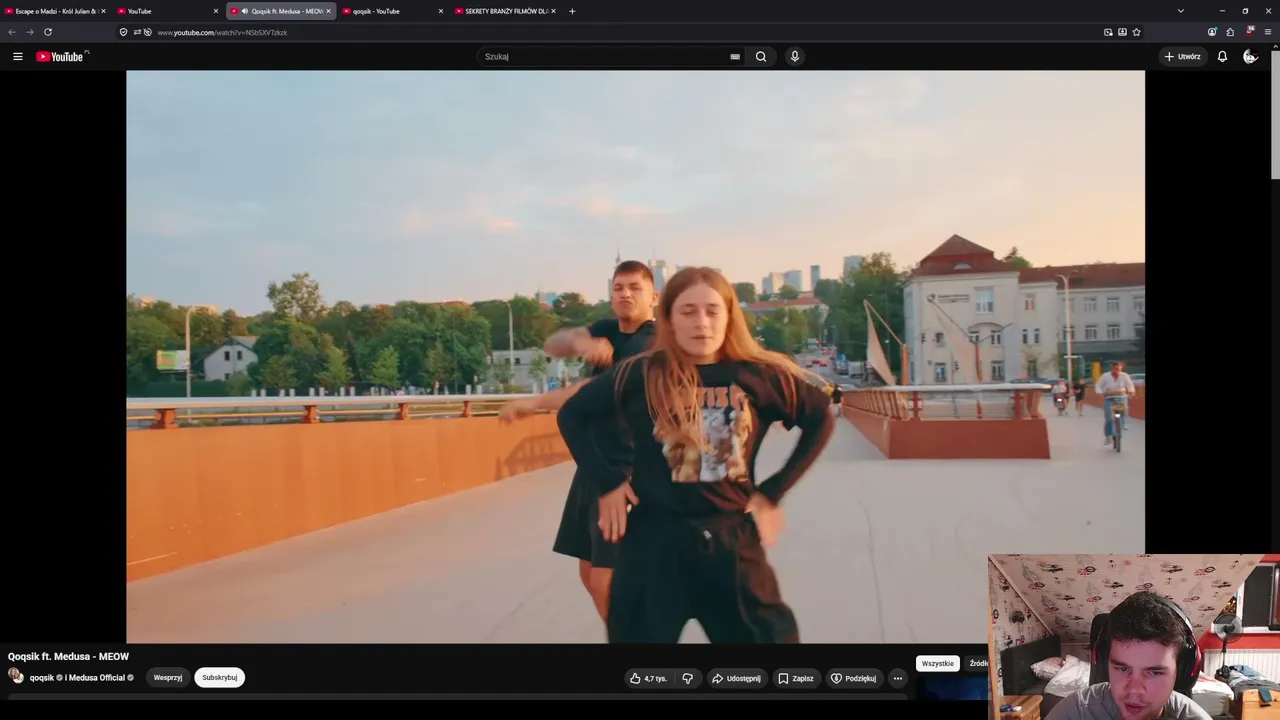Start voice search with microphone icon

[x=795, y=57]
